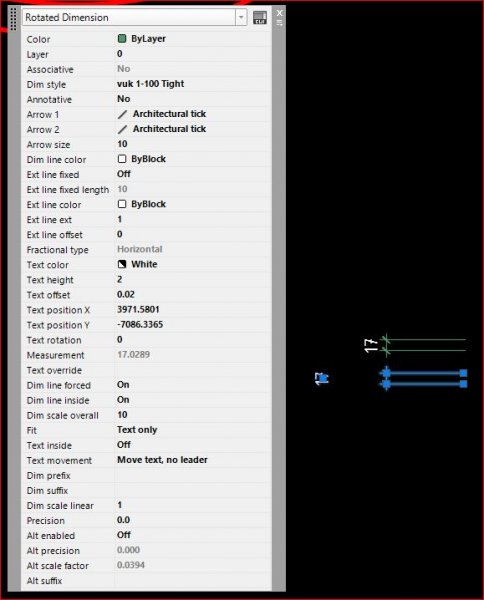Click the Text height value field

point(193,280)
